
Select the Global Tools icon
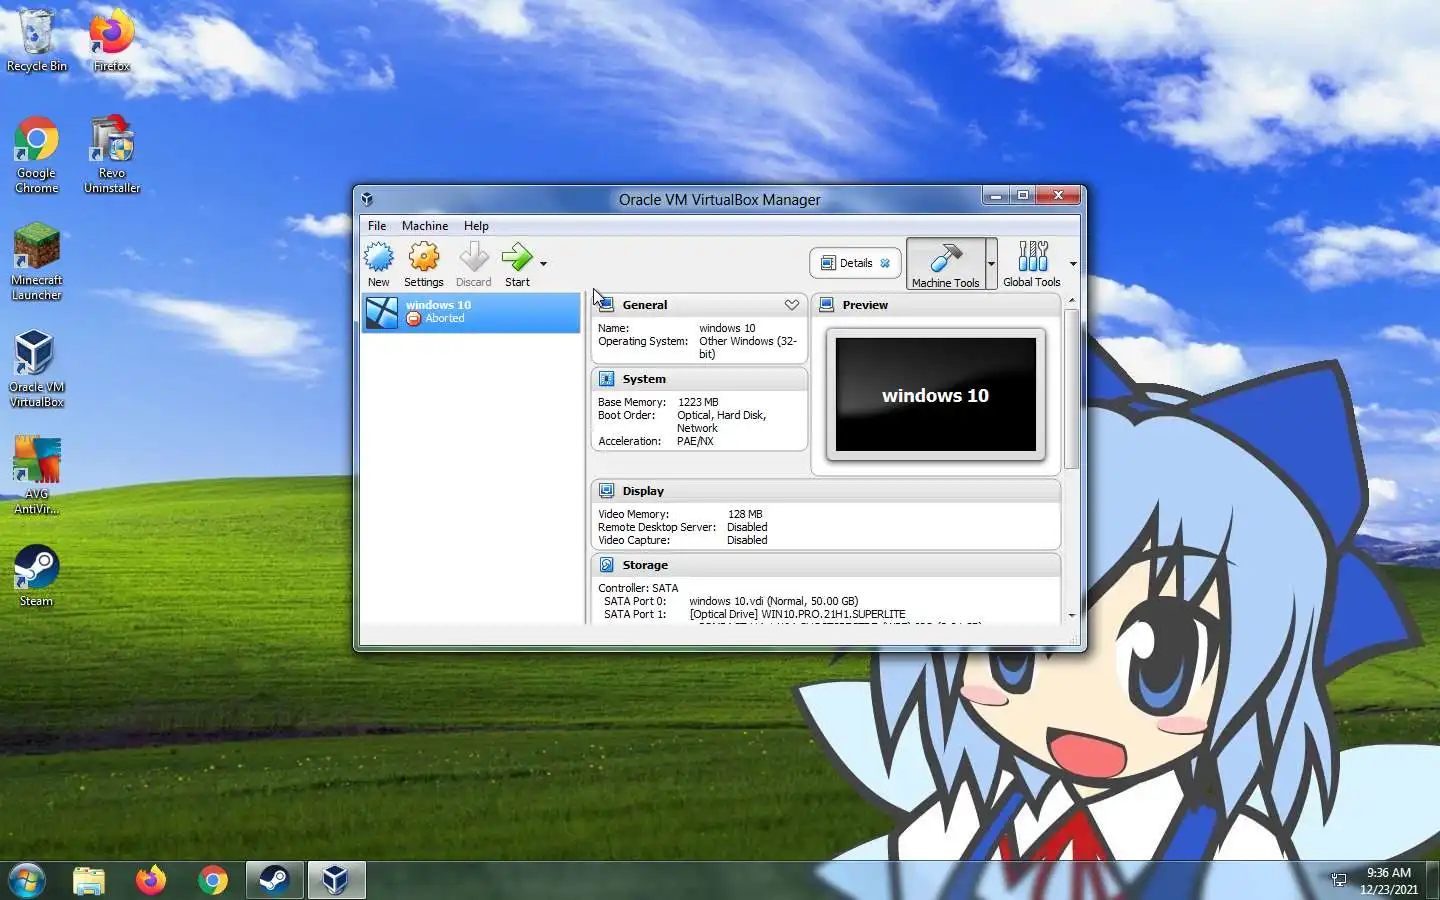pyautogui.click(x=1032, y=264)
